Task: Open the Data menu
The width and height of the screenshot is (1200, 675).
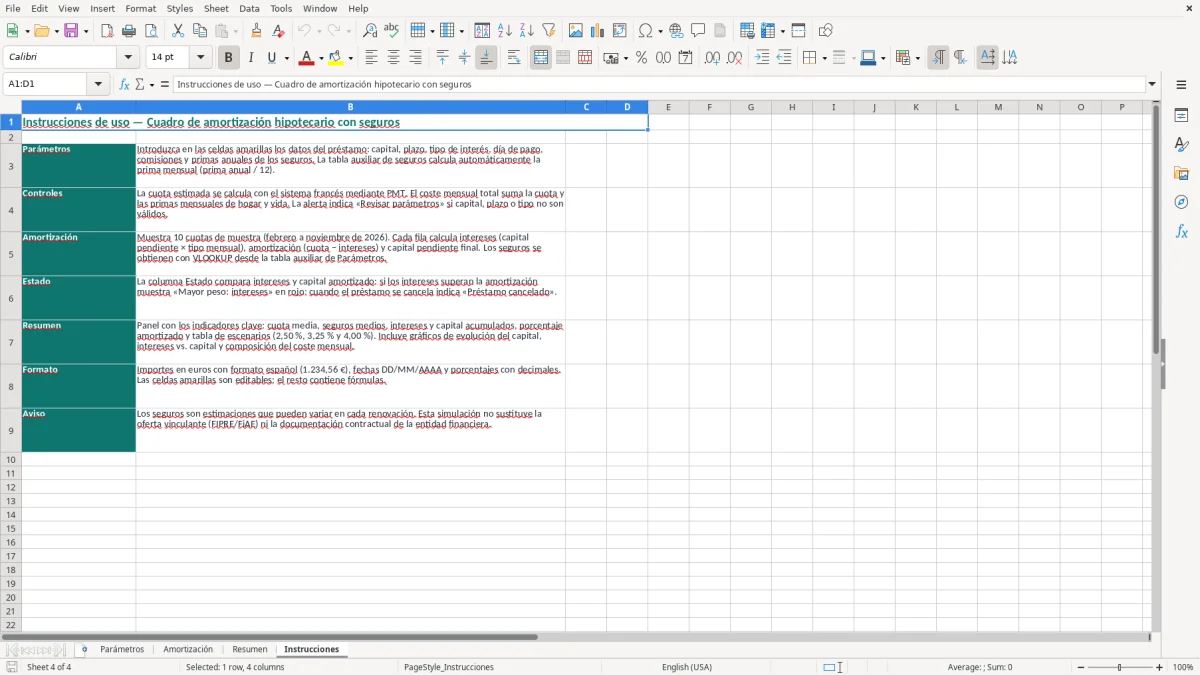Action: coord(249,8)
